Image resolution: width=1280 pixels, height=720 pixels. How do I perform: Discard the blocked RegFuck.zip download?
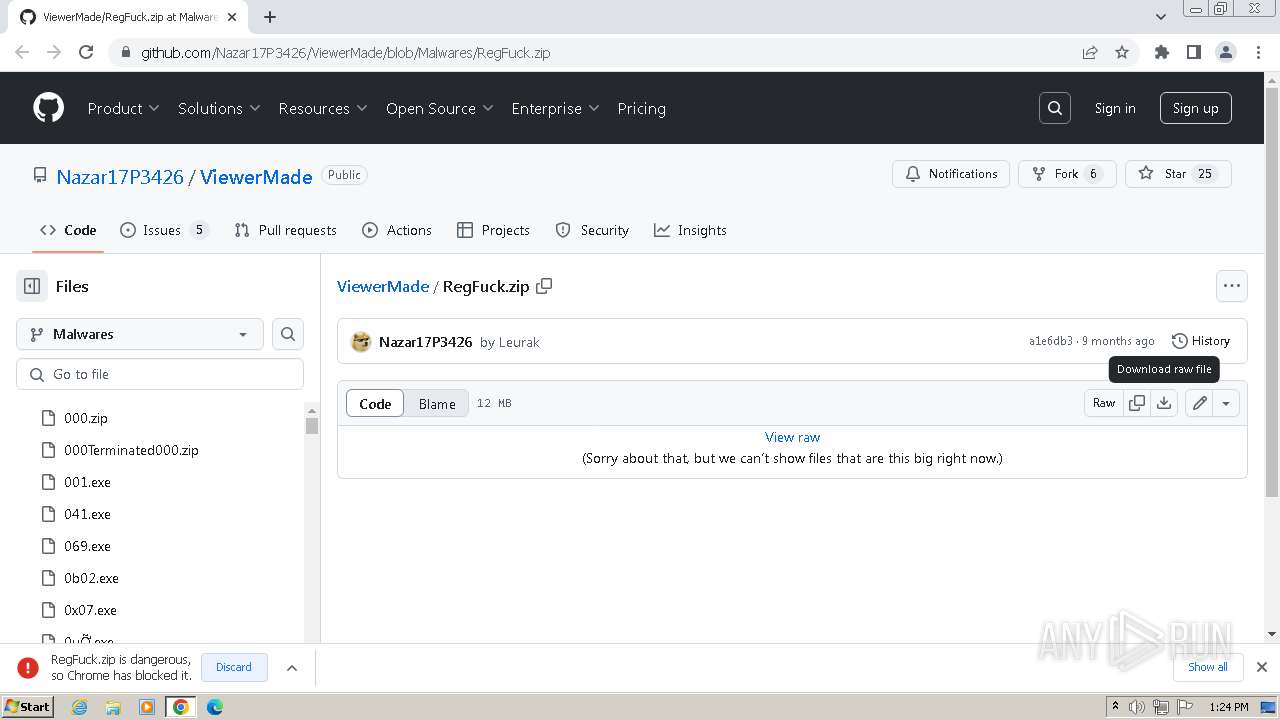234,667
